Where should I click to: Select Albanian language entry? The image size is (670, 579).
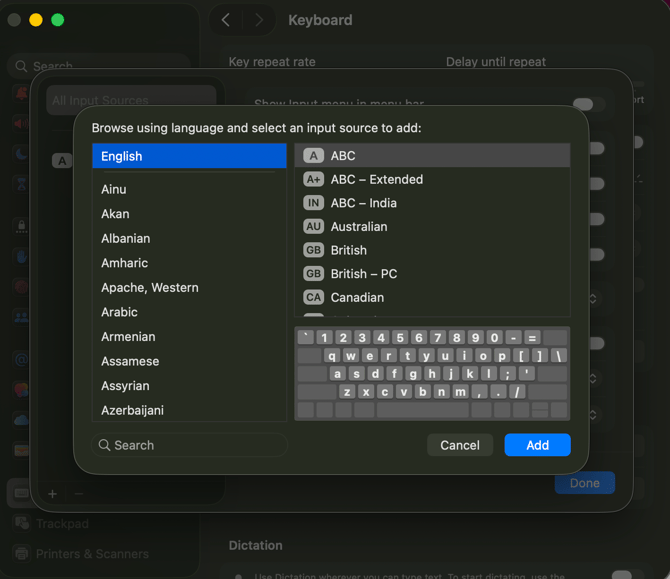126,238
